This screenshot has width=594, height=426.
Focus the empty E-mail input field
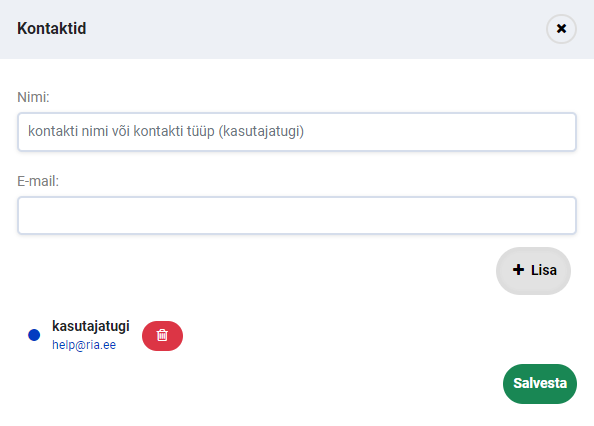297,215
